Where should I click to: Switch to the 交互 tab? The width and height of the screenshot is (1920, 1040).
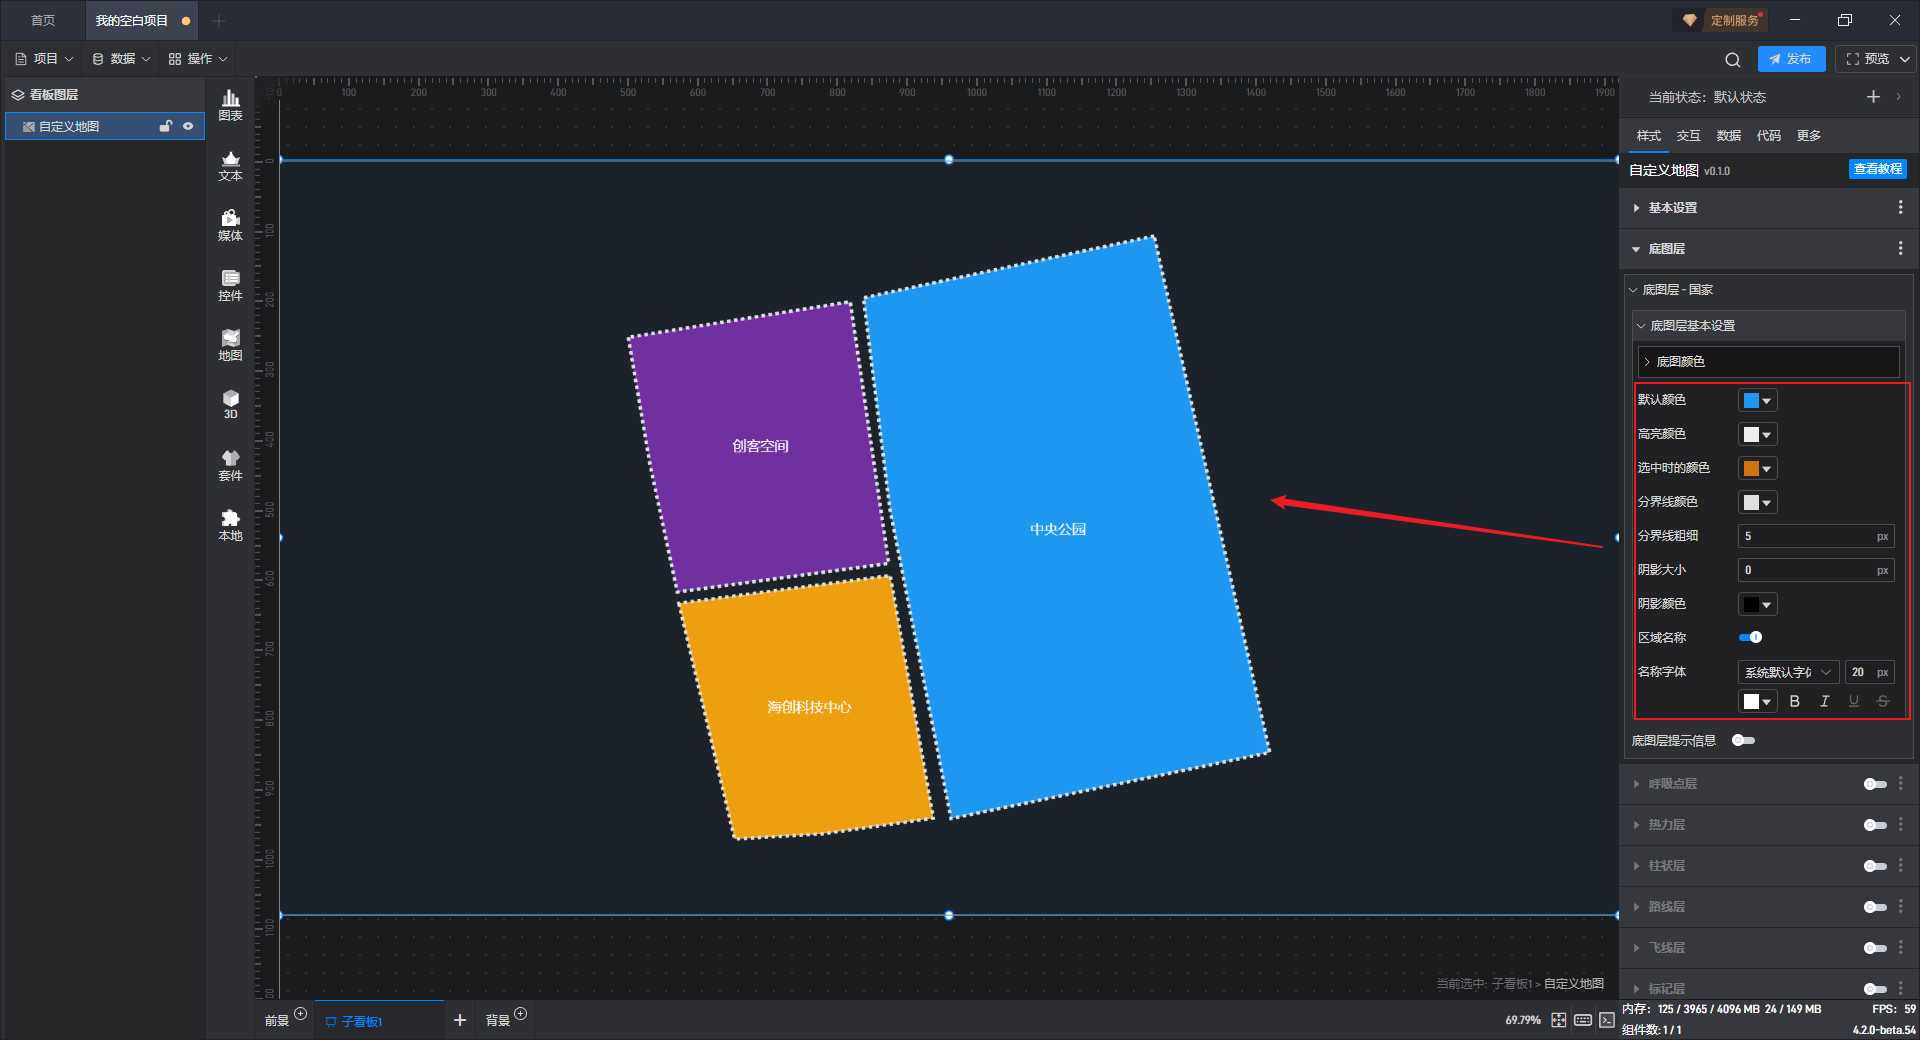point(1688,136)
